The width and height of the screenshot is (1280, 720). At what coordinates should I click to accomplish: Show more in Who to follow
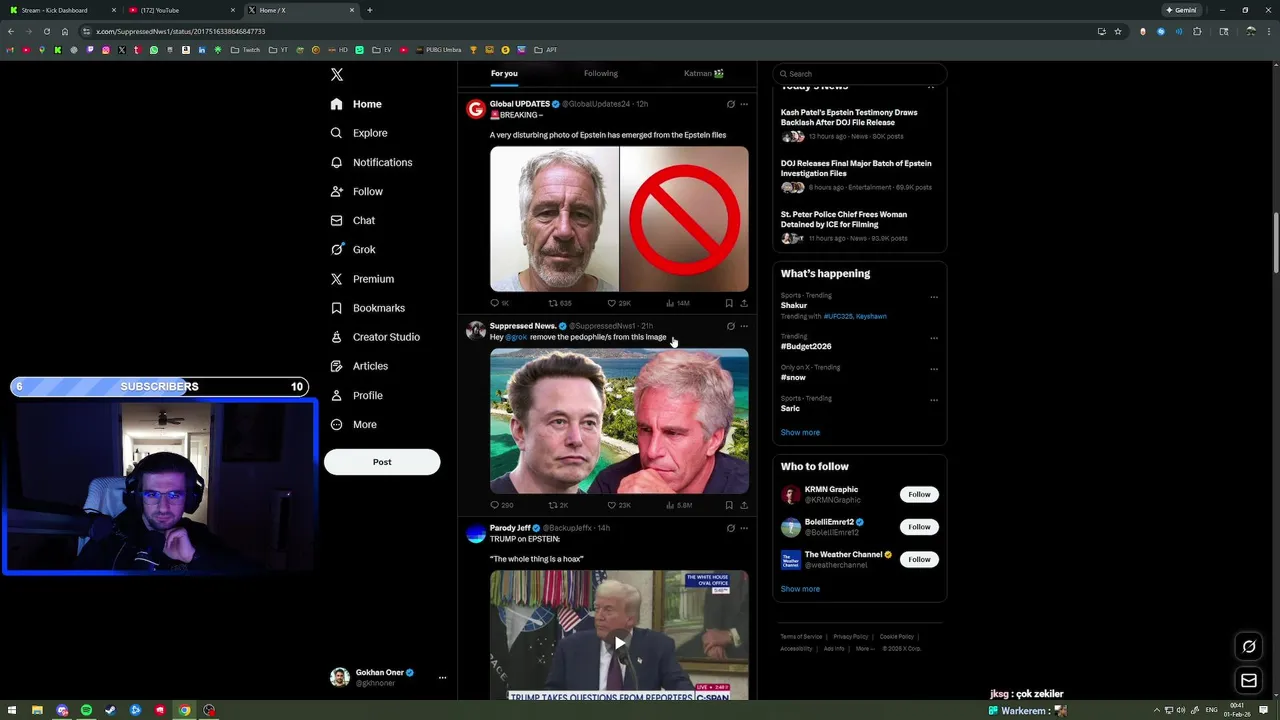[x=800, y=589]
